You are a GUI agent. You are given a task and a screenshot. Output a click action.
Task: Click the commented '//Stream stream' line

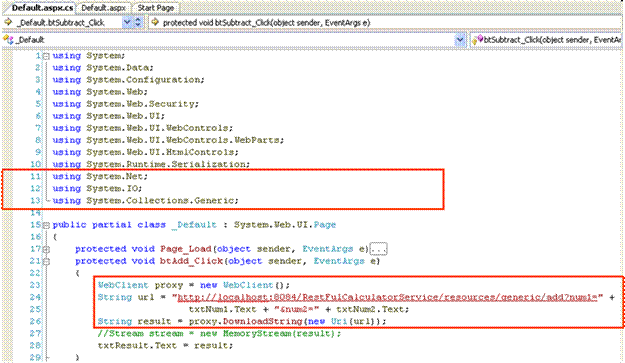tap(220, 334)
